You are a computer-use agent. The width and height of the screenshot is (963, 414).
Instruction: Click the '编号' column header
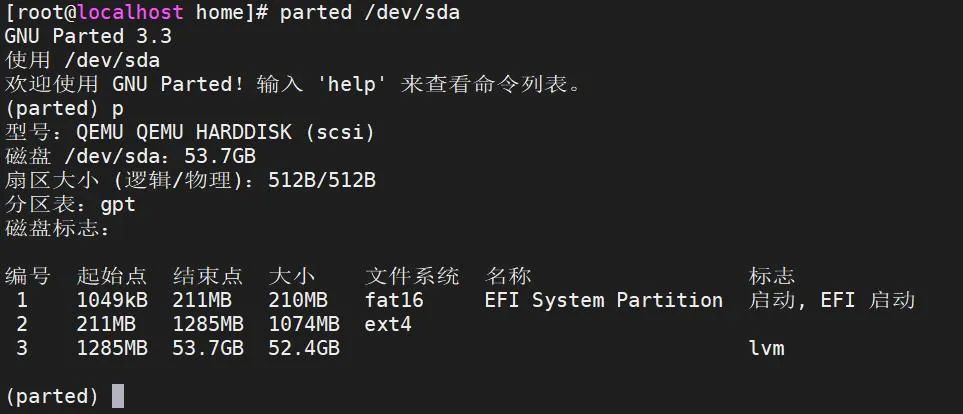(27, 276)
